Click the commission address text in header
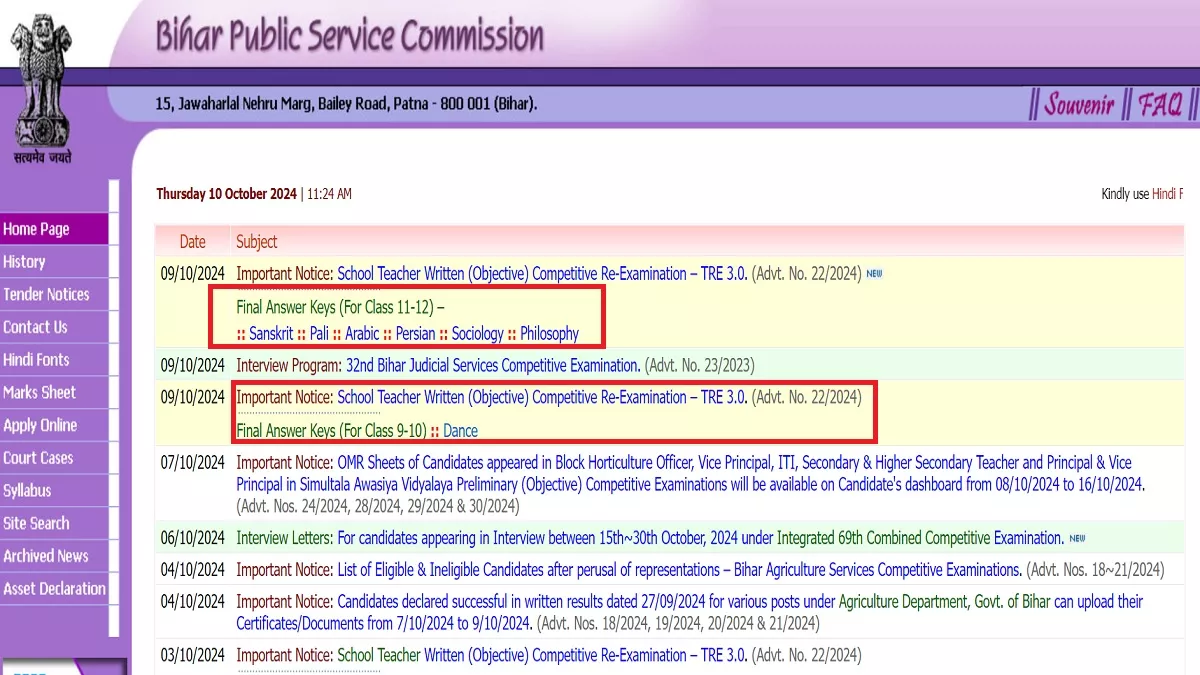1200x675 pixels. tap(346, 103)
